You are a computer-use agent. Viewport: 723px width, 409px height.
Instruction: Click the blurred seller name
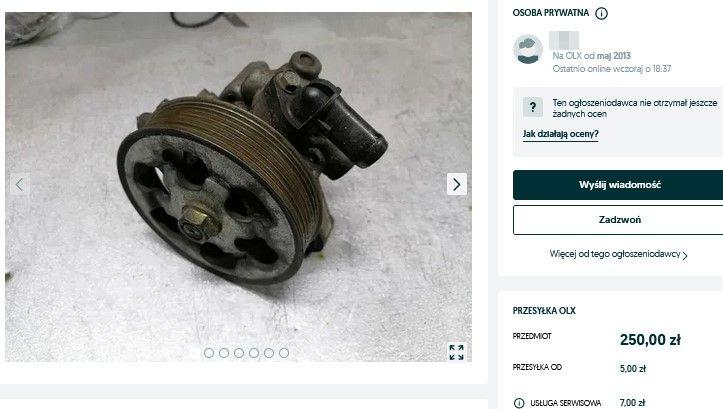564,41
